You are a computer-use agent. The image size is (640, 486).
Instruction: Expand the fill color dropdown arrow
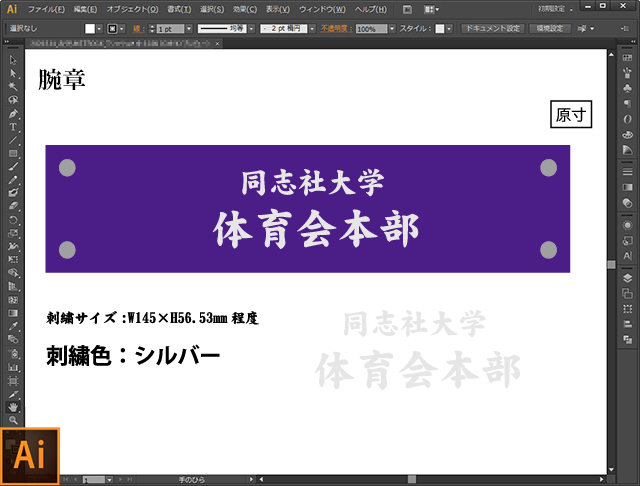click(x=99, y=29)
